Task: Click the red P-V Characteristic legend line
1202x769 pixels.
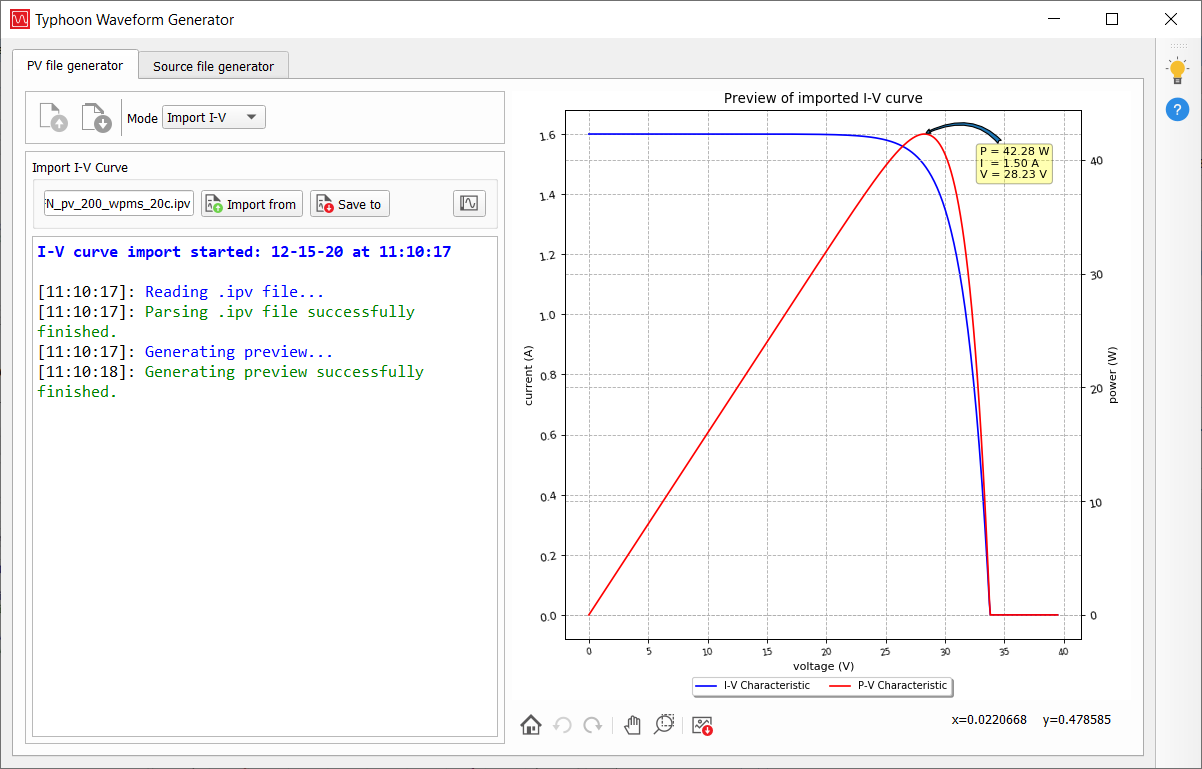Action: (841, 685)
